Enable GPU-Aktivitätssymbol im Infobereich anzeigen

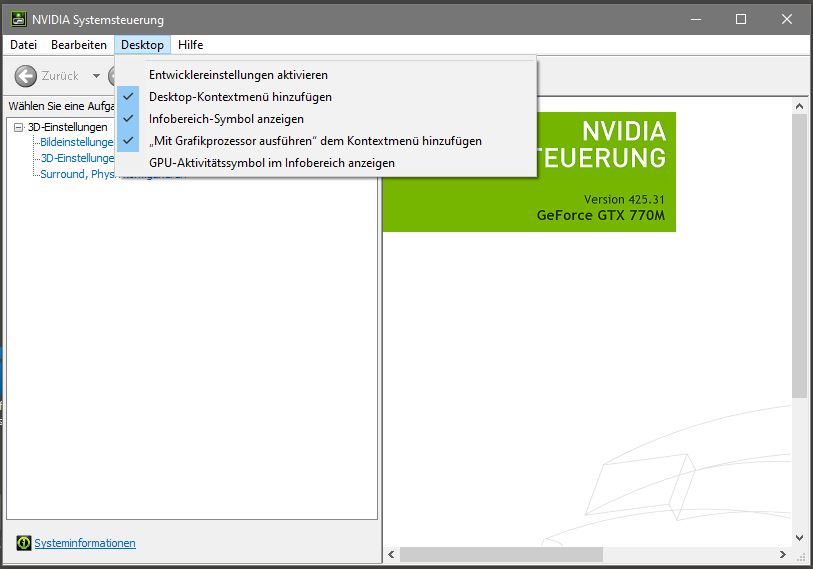tap(326, 163)
